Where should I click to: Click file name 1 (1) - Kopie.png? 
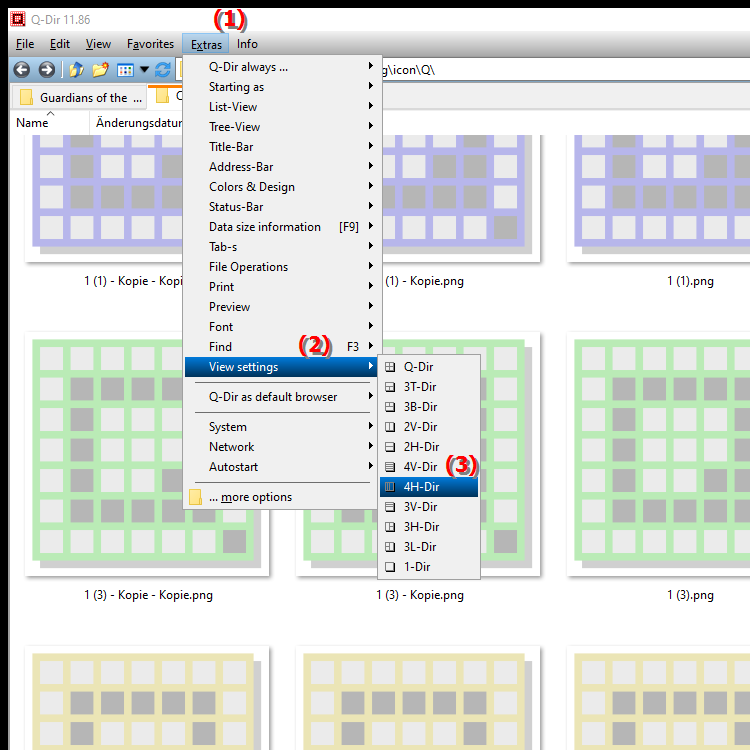(425, 281)
